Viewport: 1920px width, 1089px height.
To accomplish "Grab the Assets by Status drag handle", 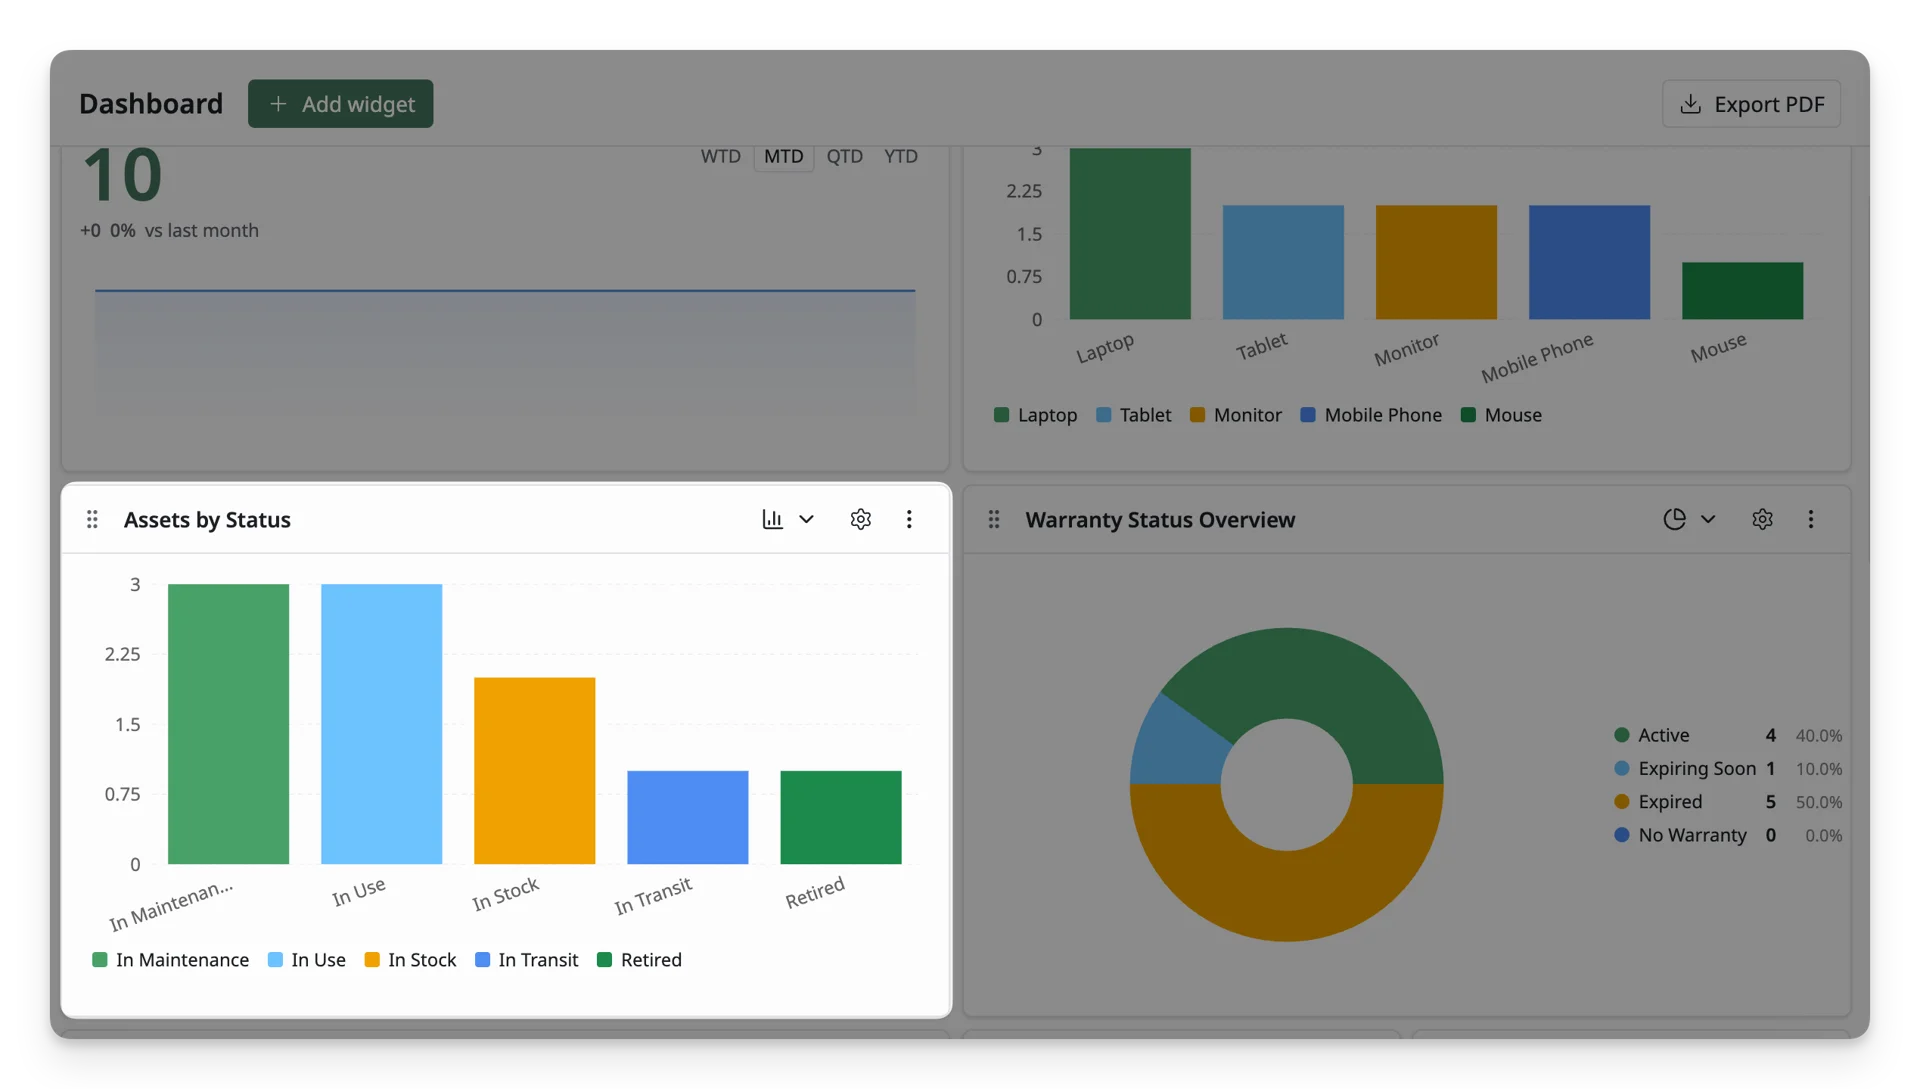I will coord(92,519).
